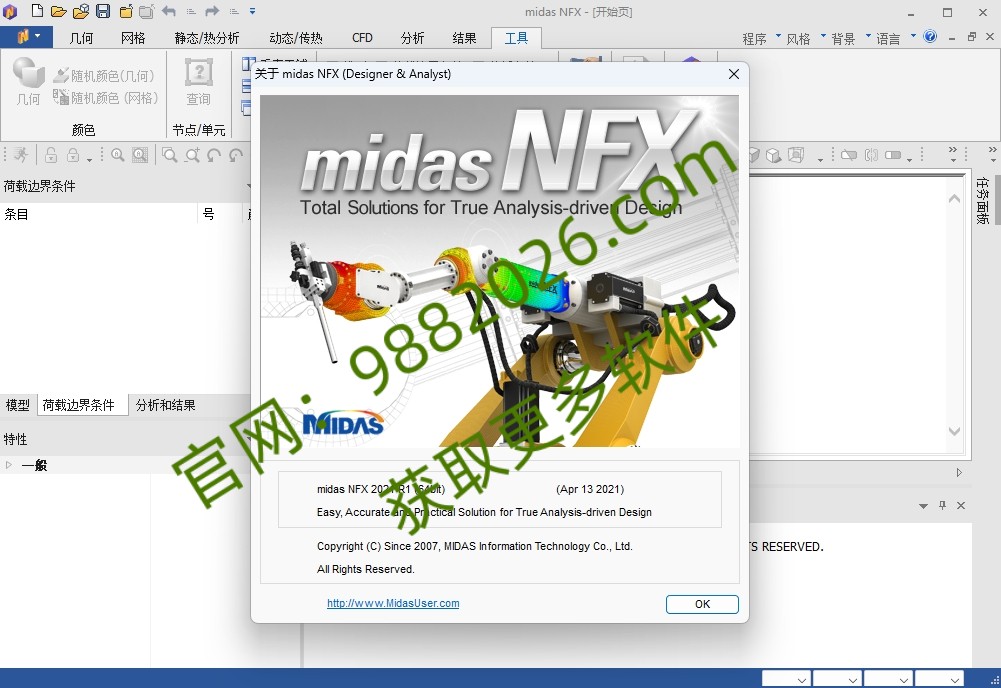Viewport: 1001px width, 688px height.
Task: Apply 随机颜色 (网格) random color
Action: click(105, 98)
